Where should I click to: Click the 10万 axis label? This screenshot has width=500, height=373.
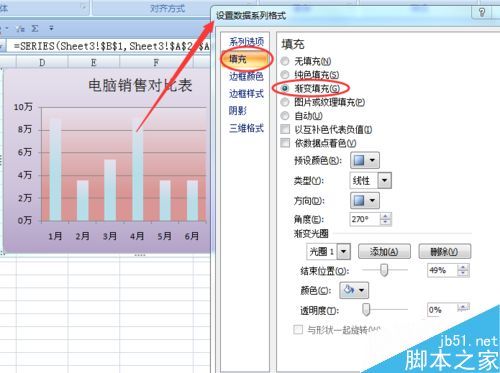(x=23, y=107)
